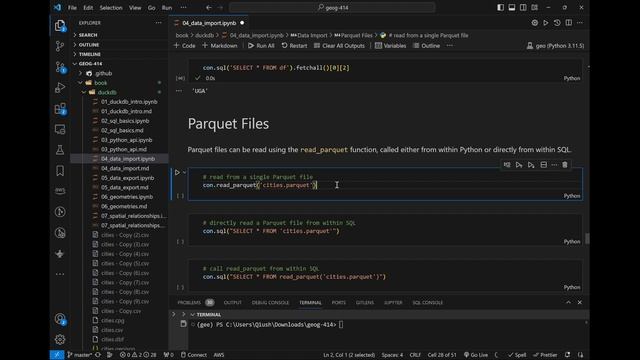Add a Markdown cell
The height and width of the screenshot is (360, 640).
point(220,46)
